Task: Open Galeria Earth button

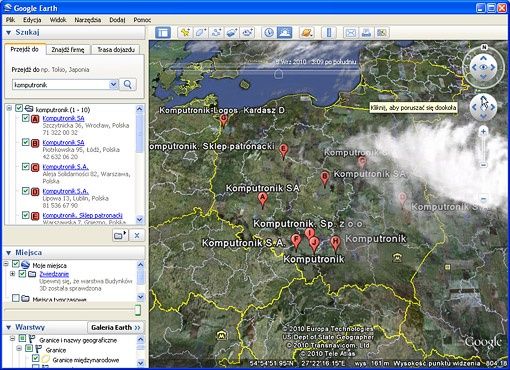Action: point(116,328)
